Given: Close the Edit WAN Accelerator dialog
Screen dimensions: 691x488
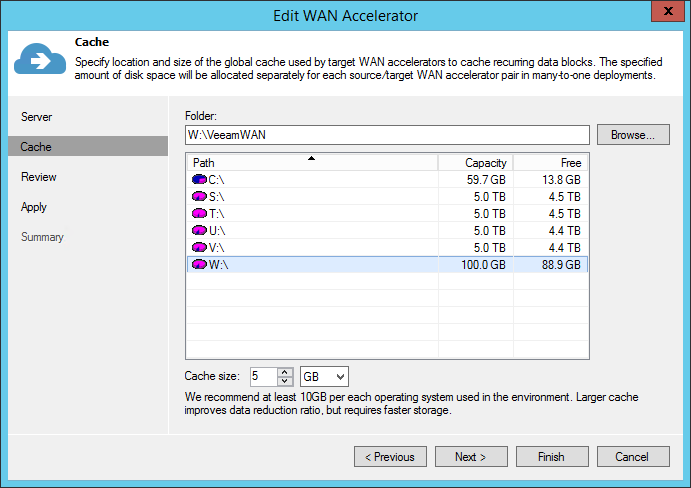Looking at the screenshot, I should point(665,13).
